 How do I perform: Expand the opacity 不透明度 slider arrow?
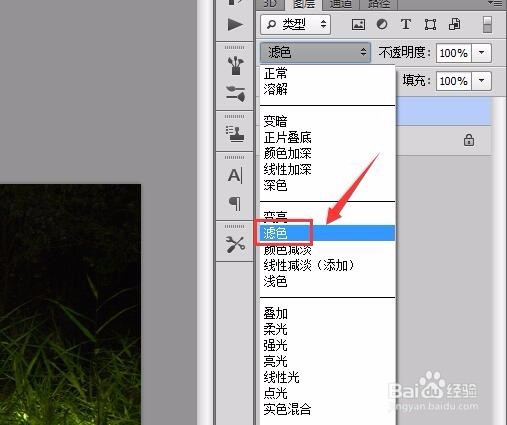(481, 53)
